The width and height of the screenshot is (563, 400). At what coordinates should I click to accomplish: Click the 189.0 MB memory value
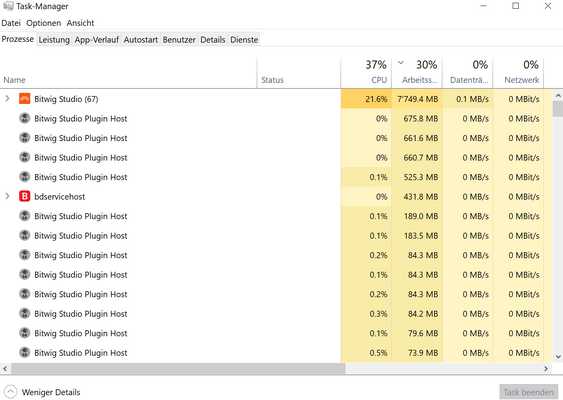421,216
